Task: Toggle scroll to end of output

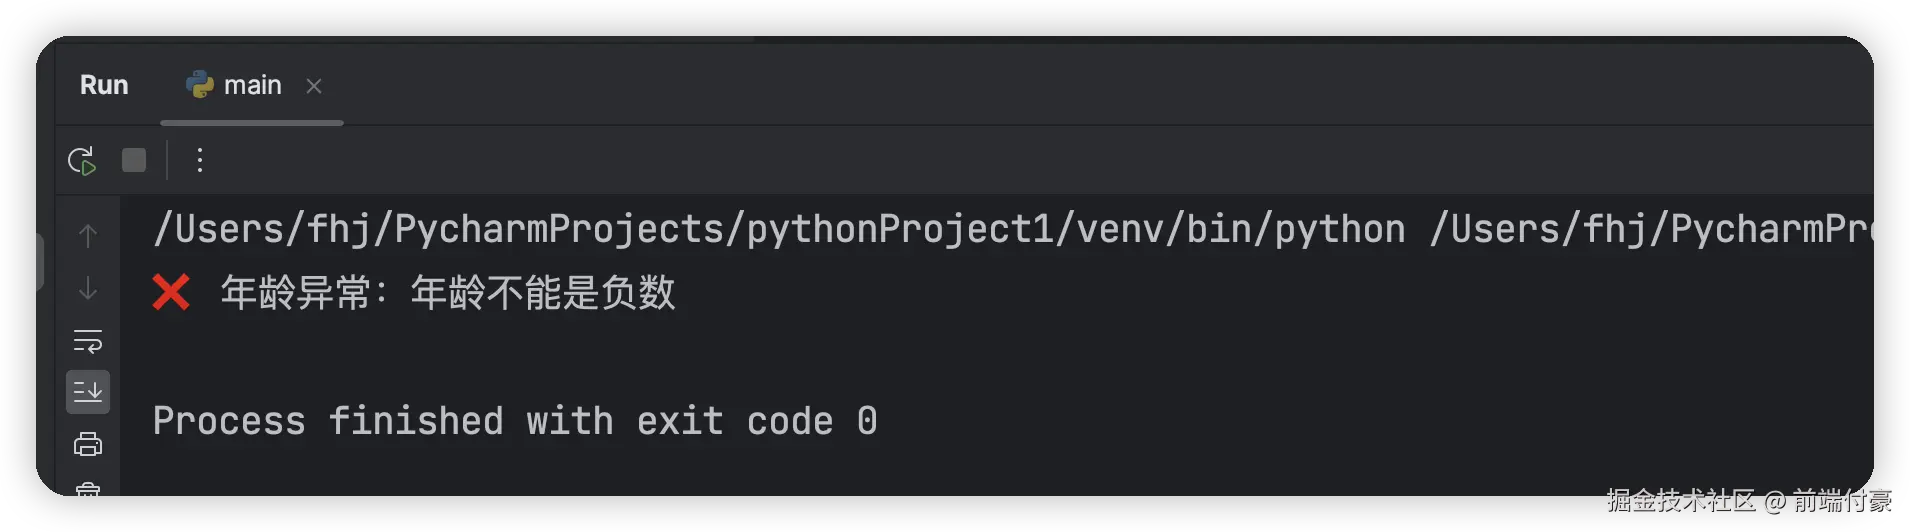Action: point(88,392)
